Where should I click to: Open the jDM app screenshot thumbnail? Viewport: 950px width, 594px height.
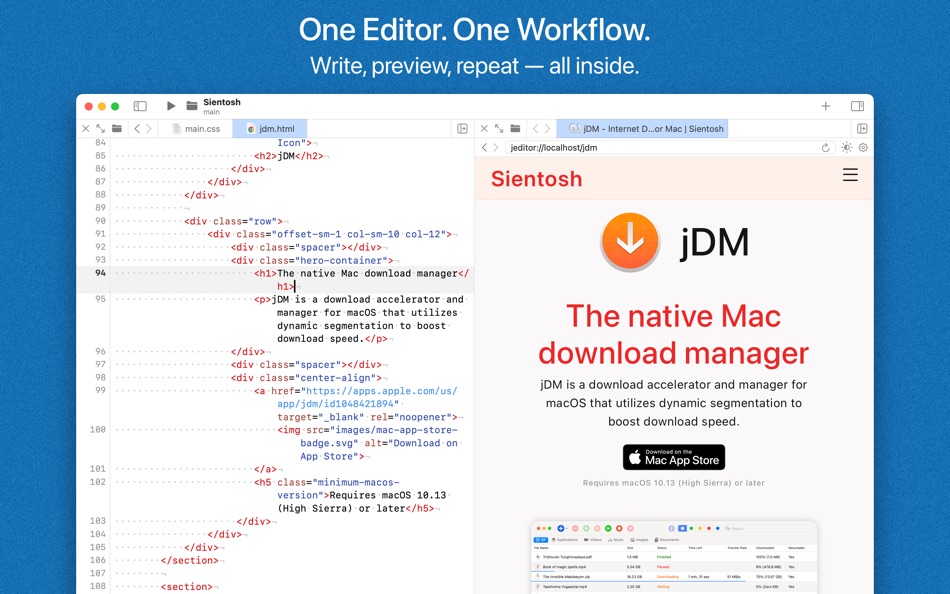[x=674, y=557]
